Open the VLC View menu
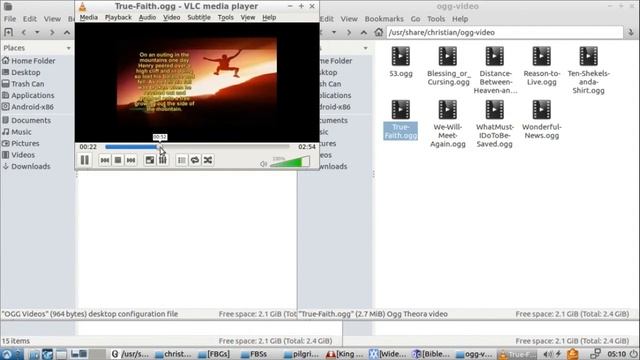 (x=247, y=18)
